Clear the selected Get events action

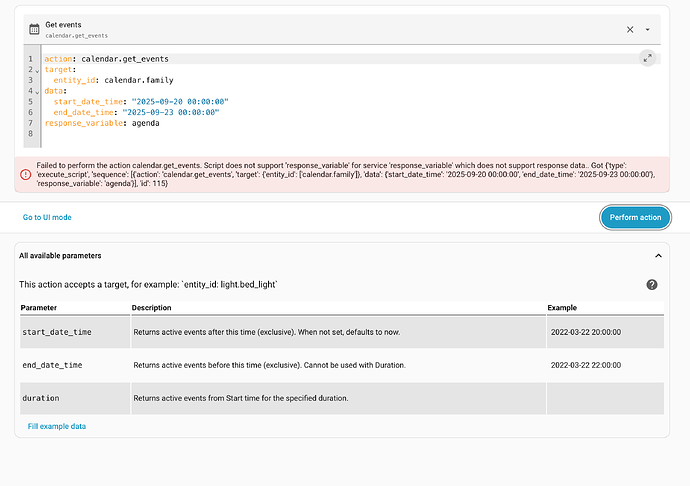[x=630, y=29]
